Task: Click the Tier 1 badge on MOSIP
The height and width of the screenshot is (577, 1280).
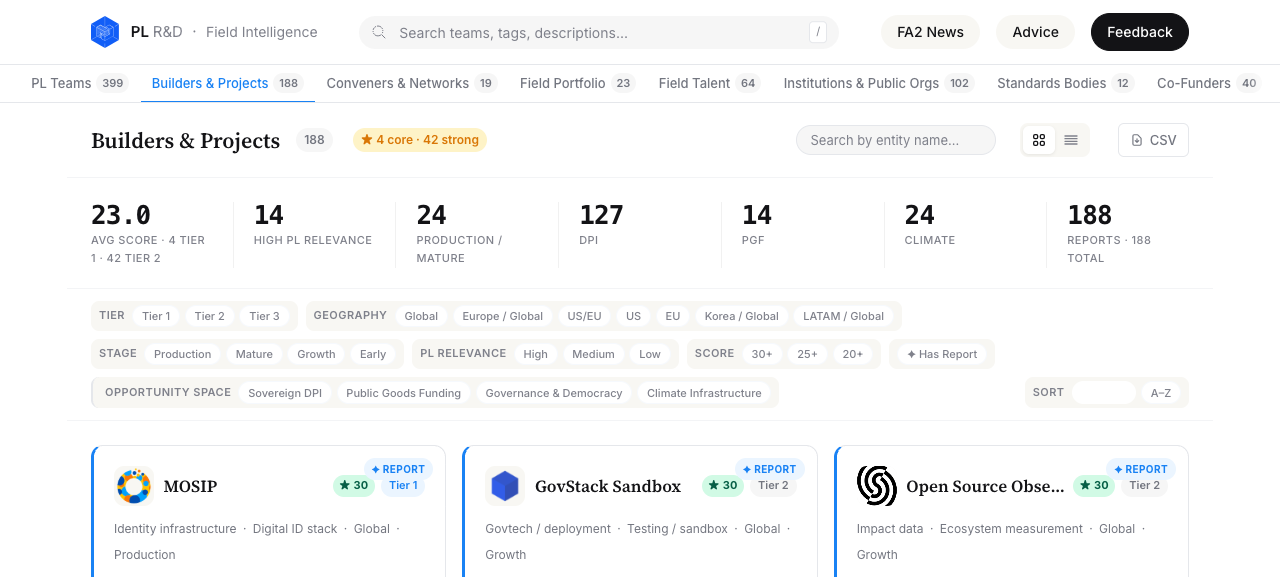Action: [403, 486]
